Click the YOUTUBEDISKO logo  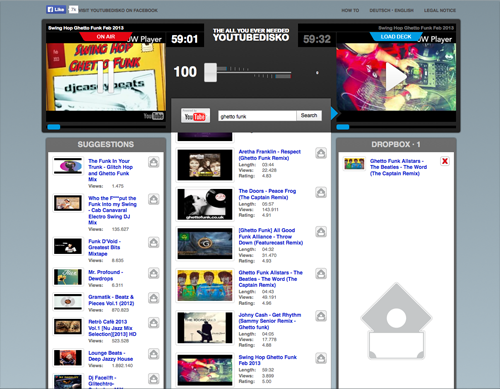(251, 35)
